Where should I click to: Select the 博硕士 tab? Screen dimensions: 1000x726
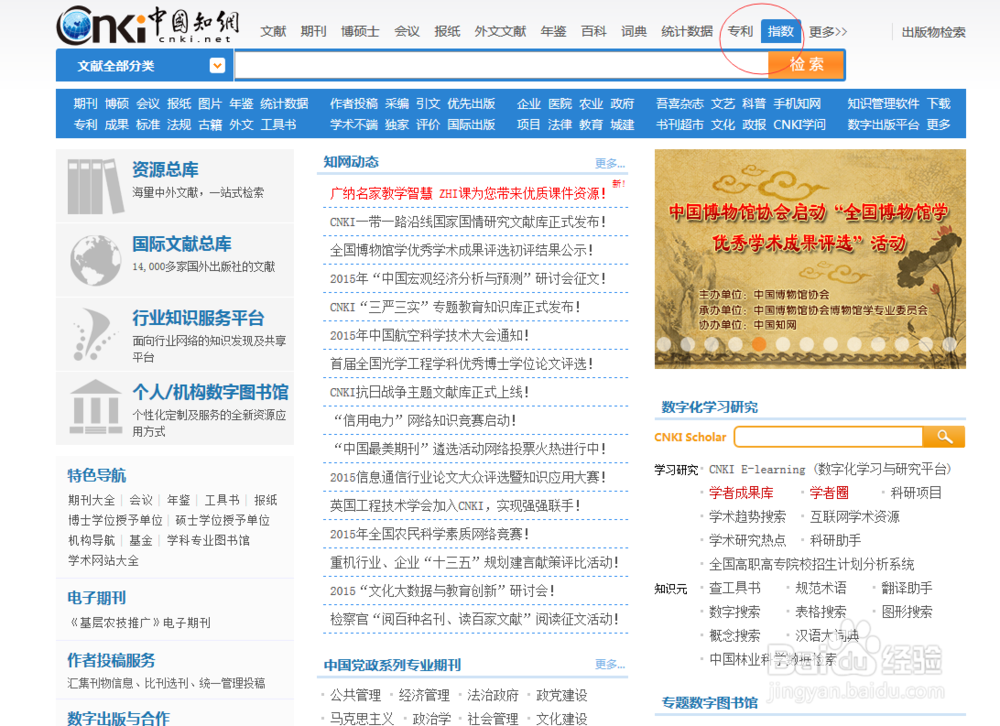(360, 31)
